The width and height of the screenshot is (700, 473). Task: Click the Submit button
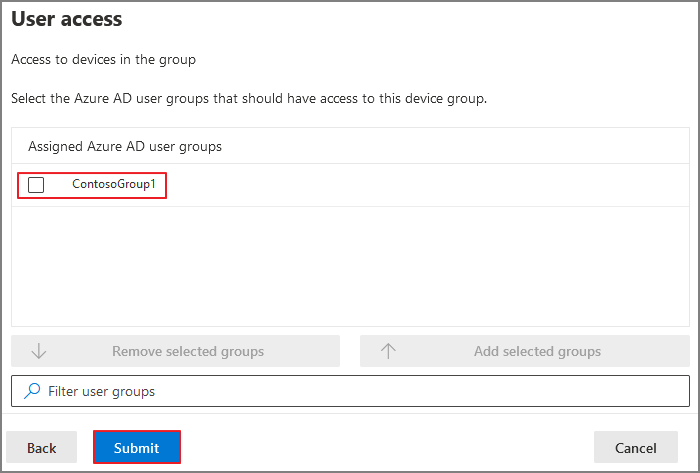(x=137, y=448)
